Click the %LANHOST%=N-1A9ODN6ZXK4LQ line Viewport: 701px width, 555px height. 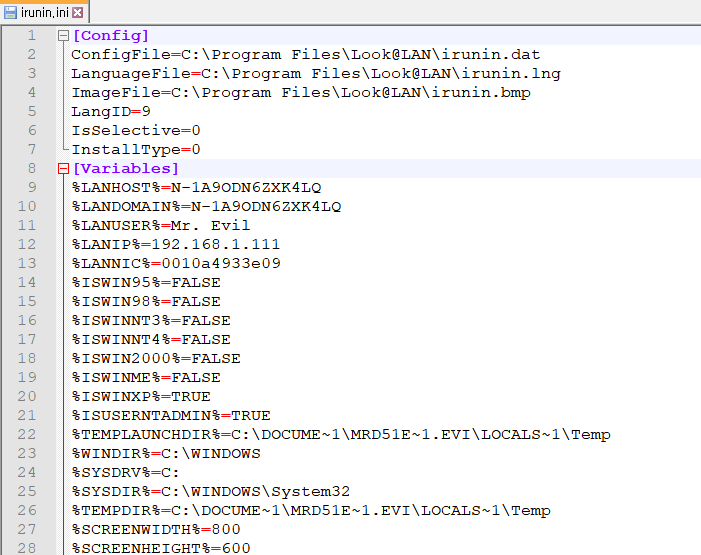[196, 187]
